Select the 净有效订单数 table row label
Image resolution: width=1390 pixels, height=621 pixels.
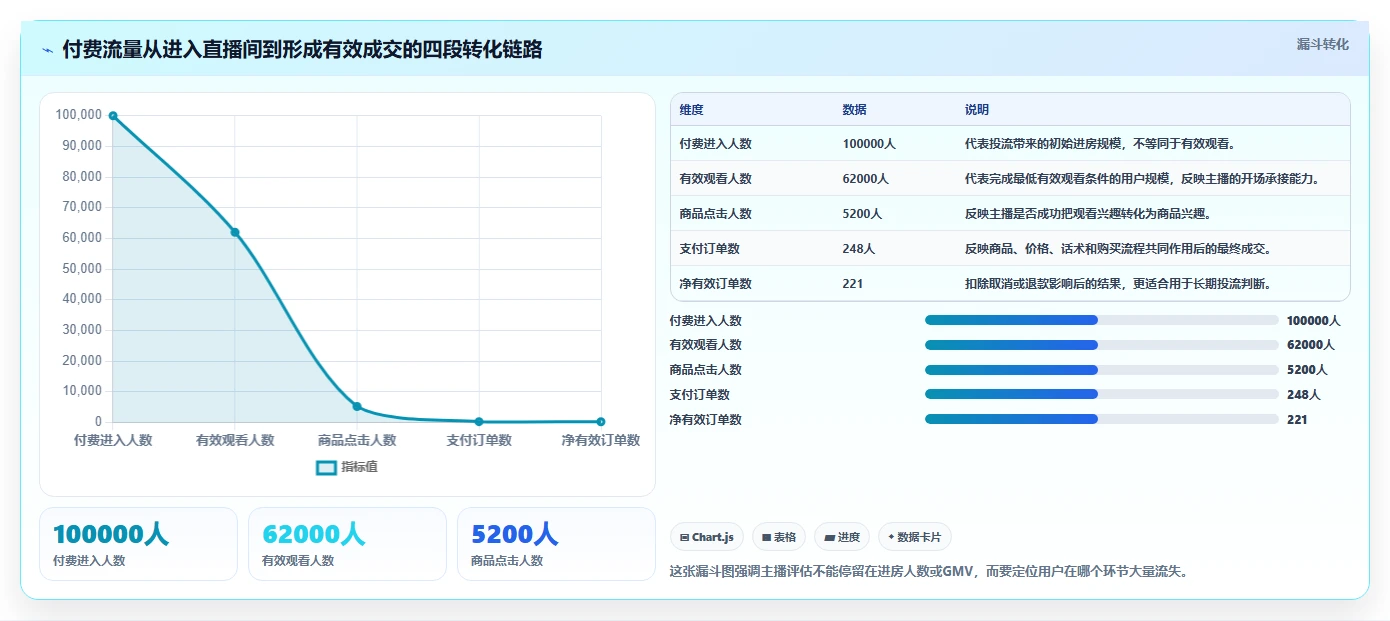tap(715, 284)
